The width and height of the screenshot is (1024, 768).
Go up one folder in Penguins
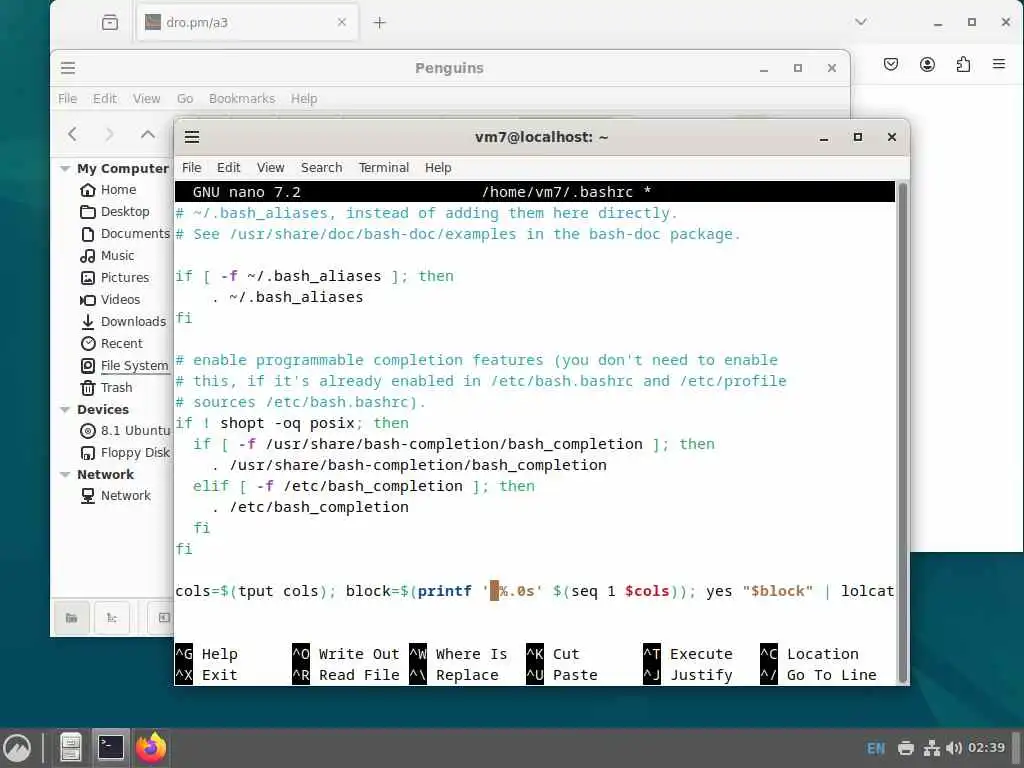click(148, 135)
